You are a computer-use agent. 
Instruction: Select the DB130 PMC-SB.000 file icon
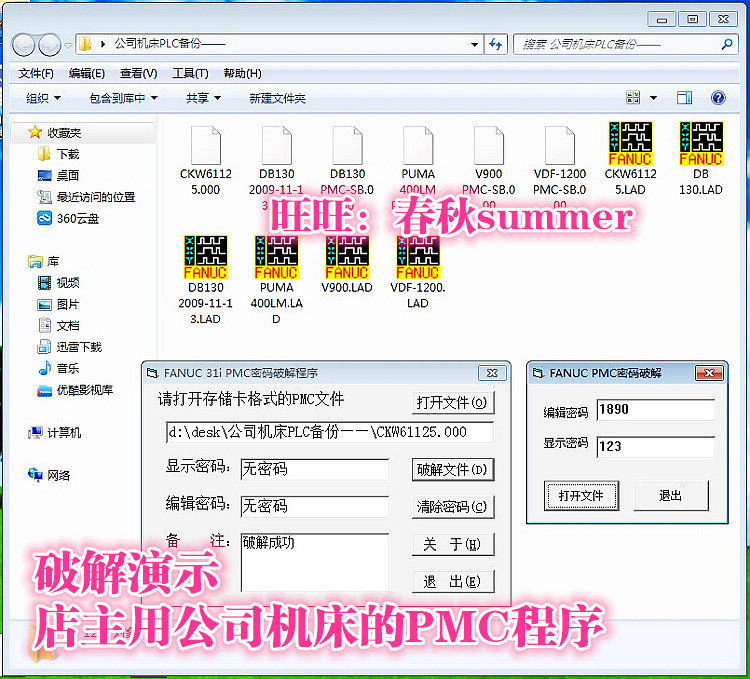tap(347, 145)
